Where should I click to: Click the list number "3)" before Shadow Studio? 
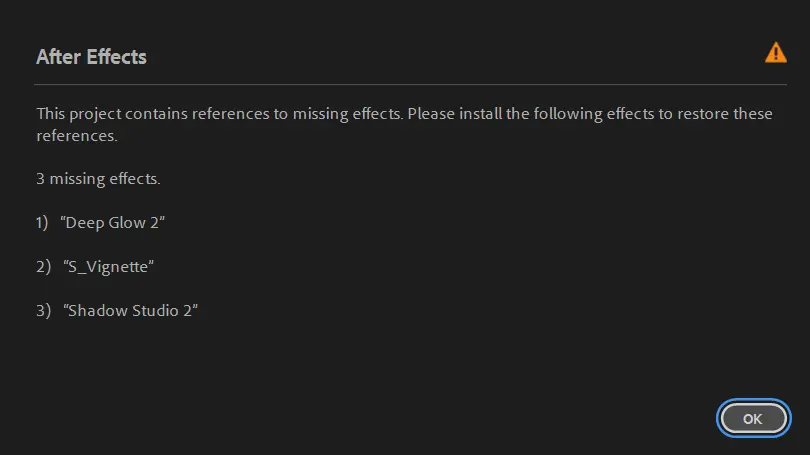42,311
